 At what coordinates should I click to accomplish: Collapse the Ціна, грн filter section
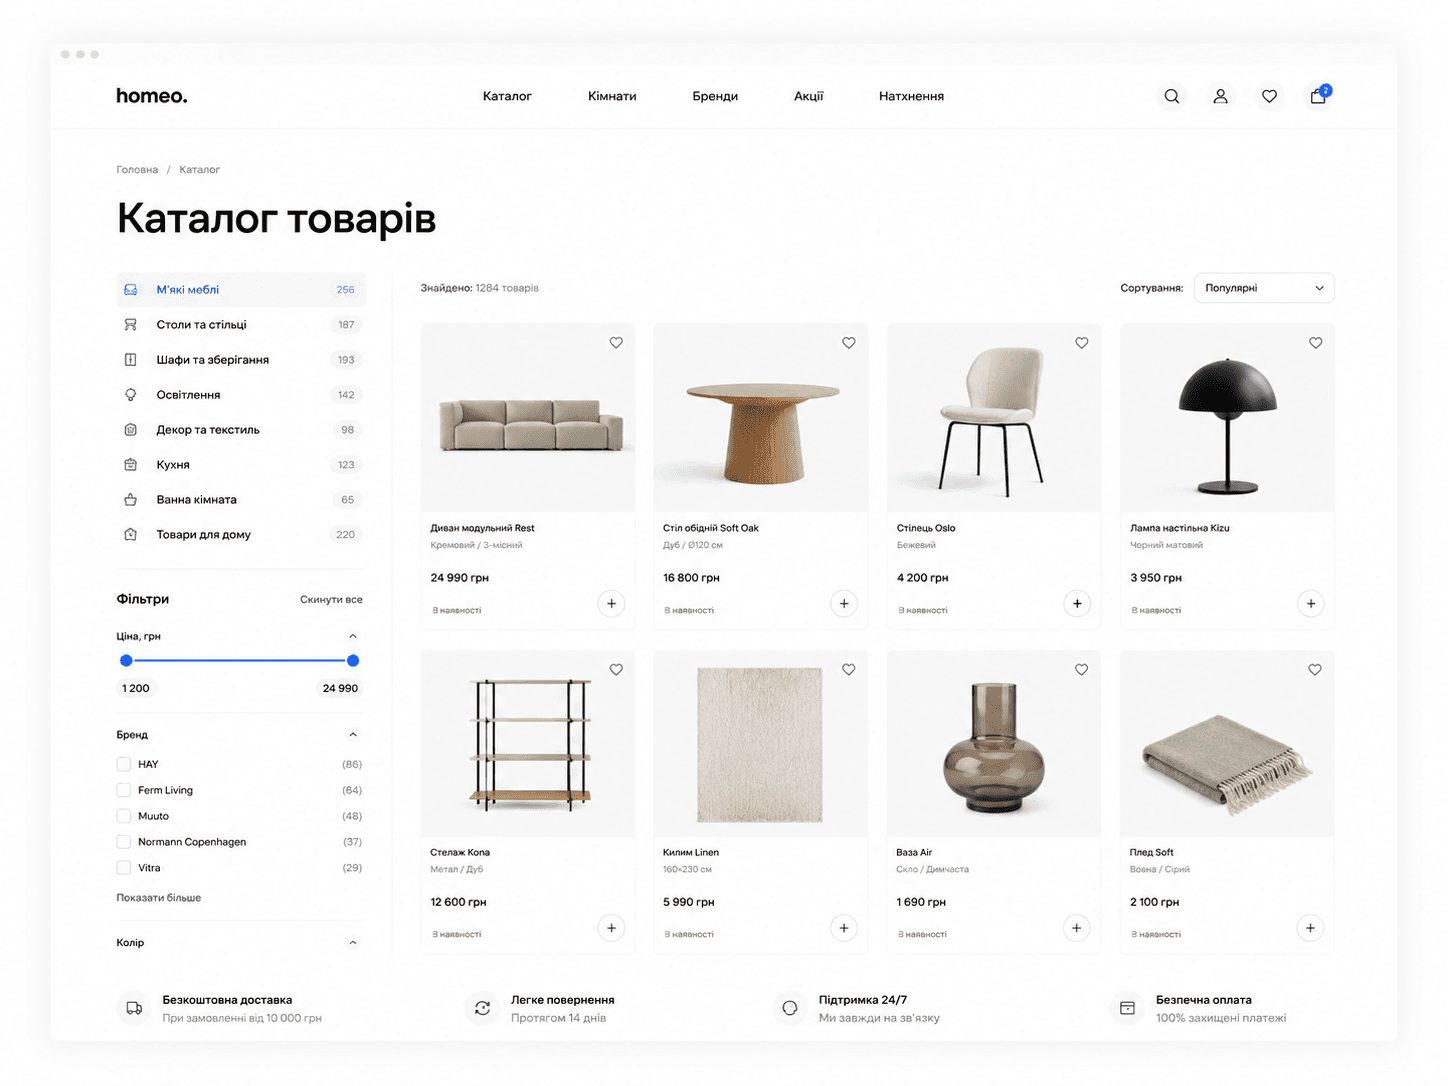[353, 636]
